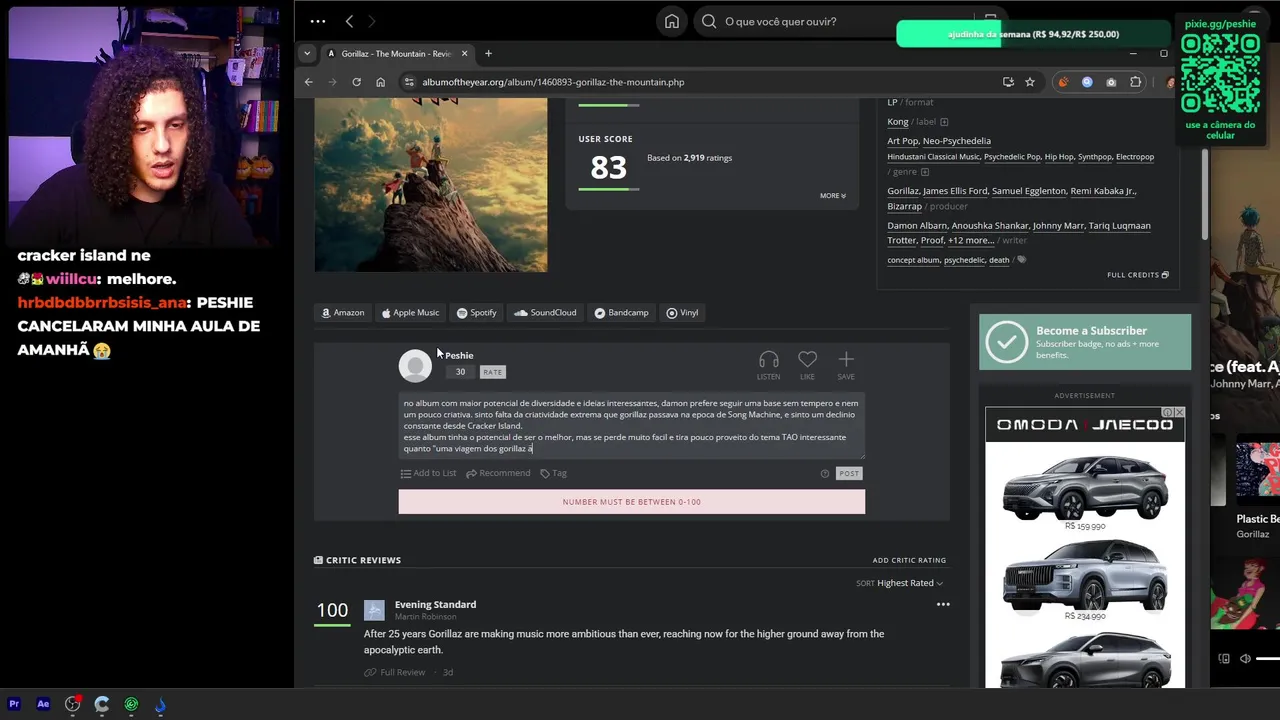Expand MORE under user score

[x=833, y=196]
